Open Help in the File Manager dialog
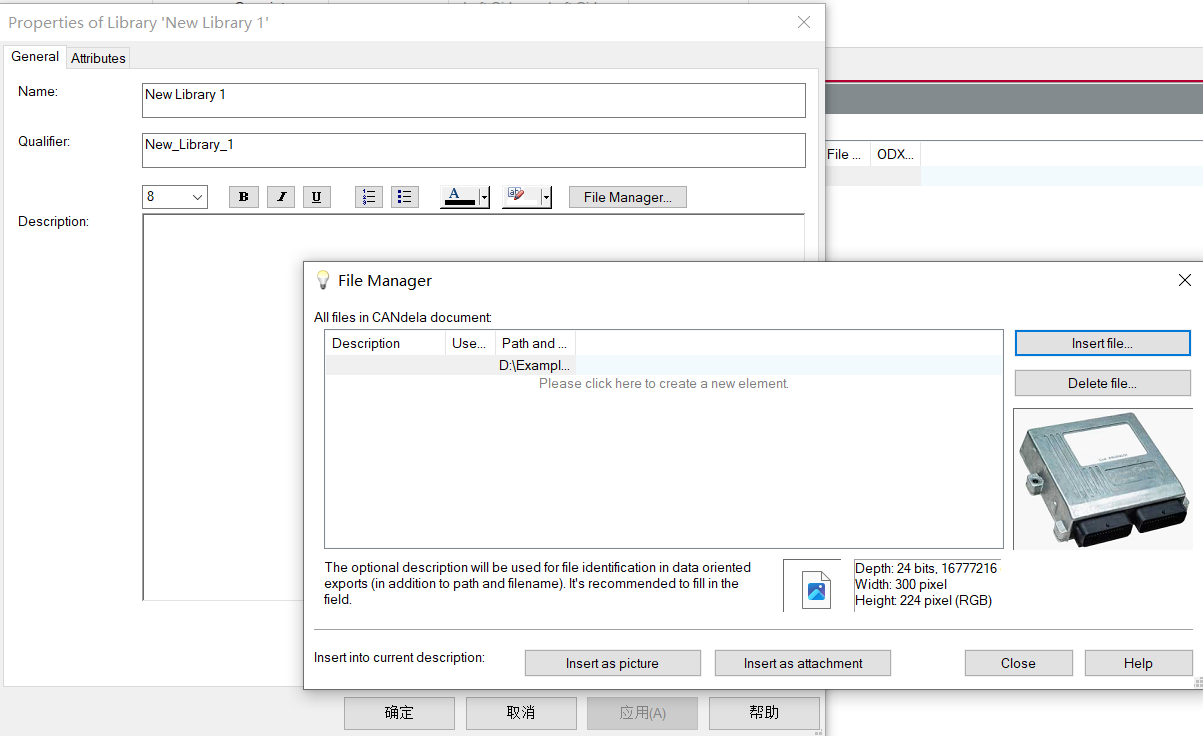 pyautogui.click(x=1138, y=663)
